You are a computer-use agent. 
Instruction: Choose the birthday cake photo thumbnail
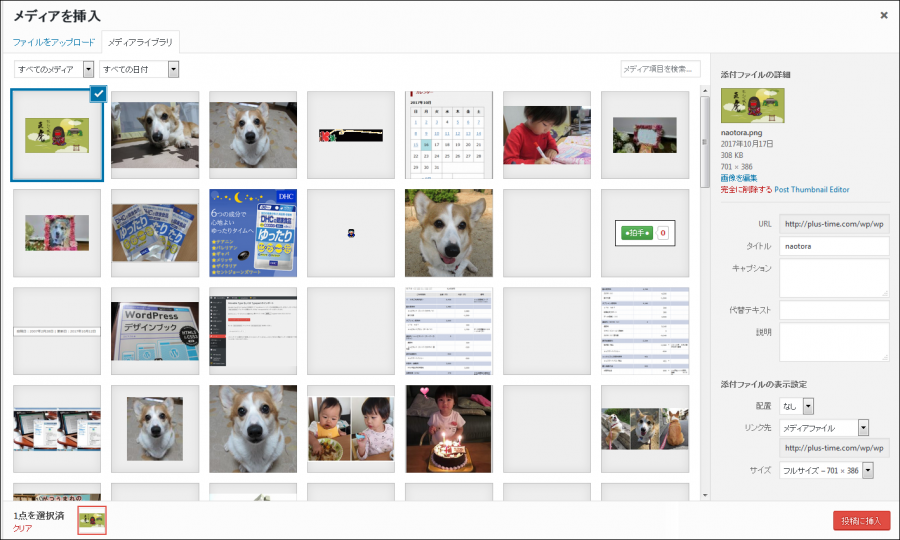[449, 428]
